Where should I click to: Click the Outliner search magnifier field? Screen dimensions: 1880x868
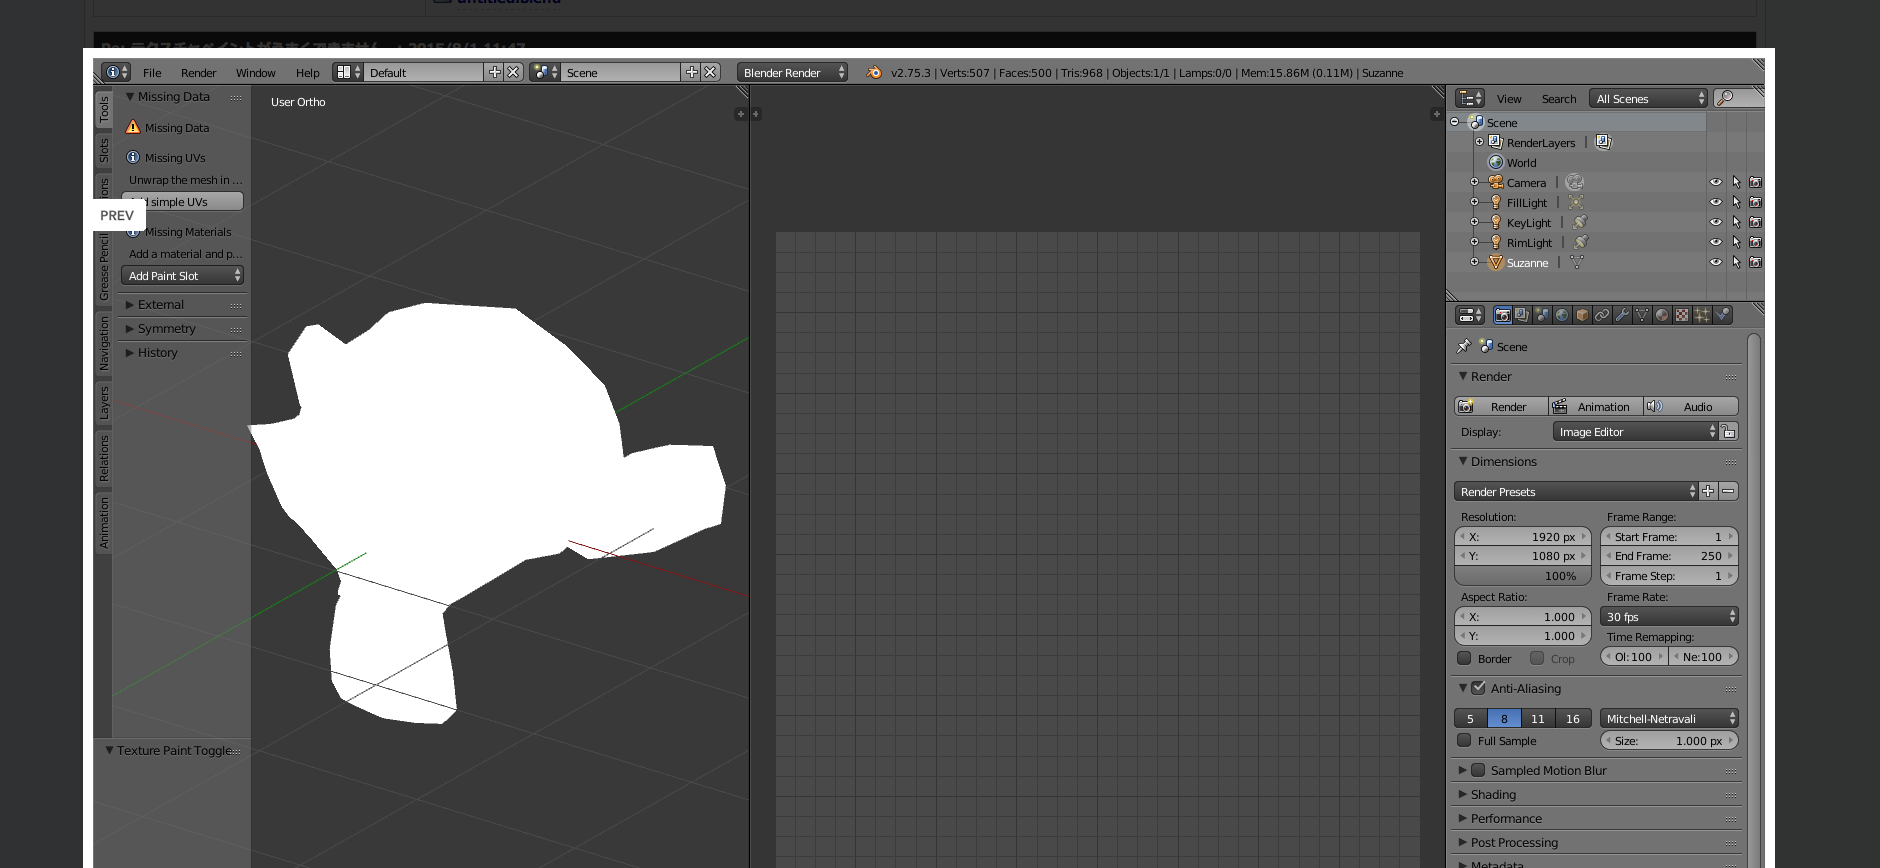pos(1738,98)
